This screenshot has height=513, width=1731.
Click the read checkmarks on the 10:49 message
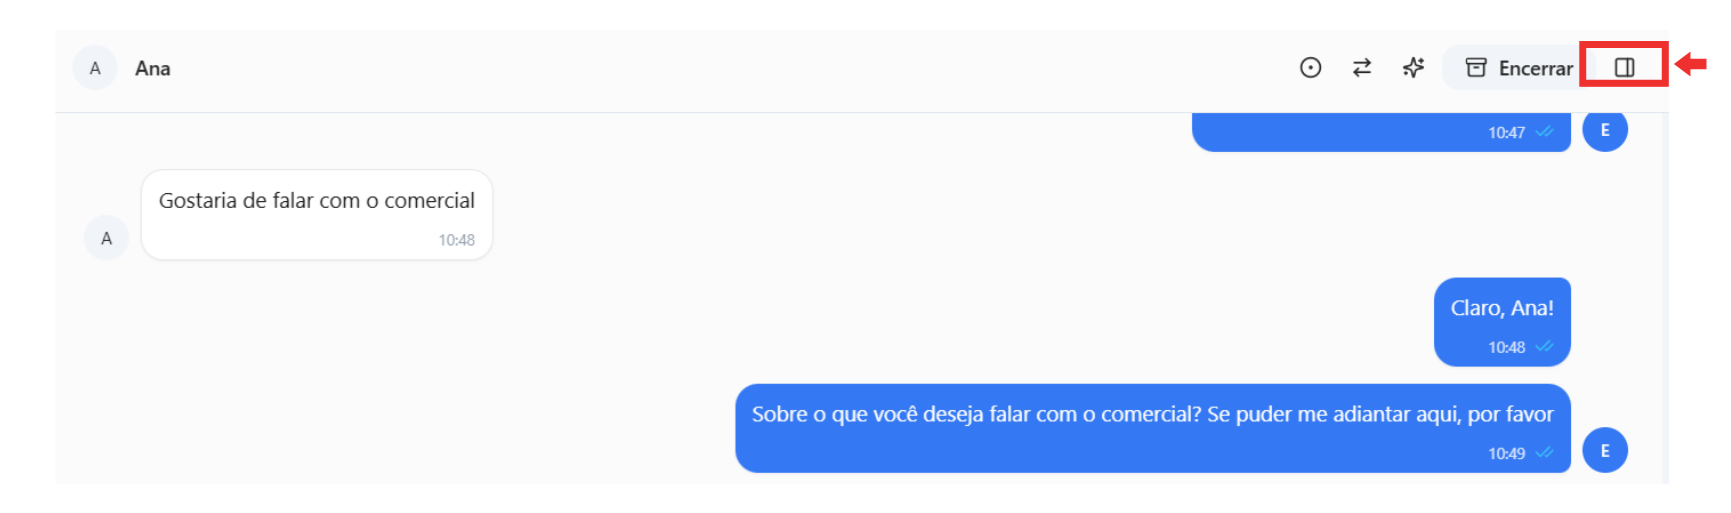point(1544,453)
